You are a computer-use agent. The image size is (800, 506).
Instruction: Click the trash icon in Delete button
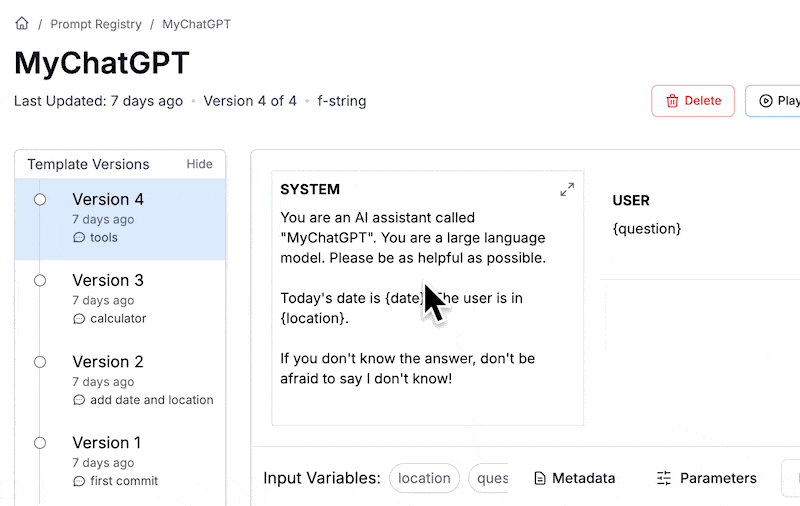672,101
